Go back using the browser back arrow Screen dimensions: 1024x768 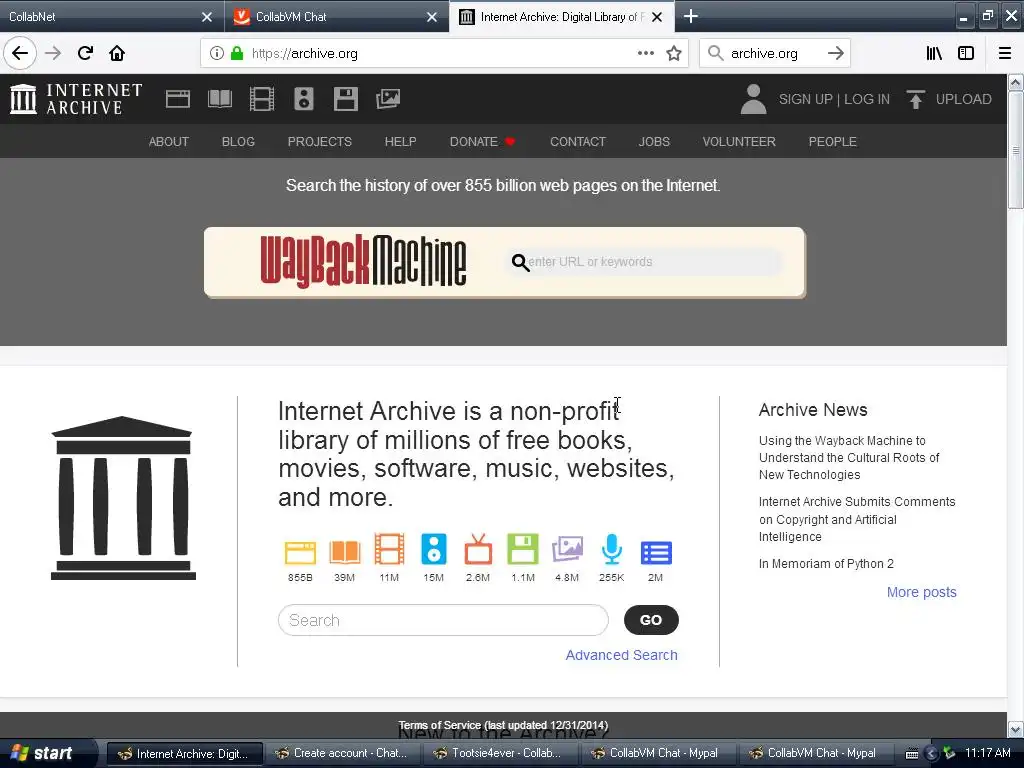tap(20, 53)
